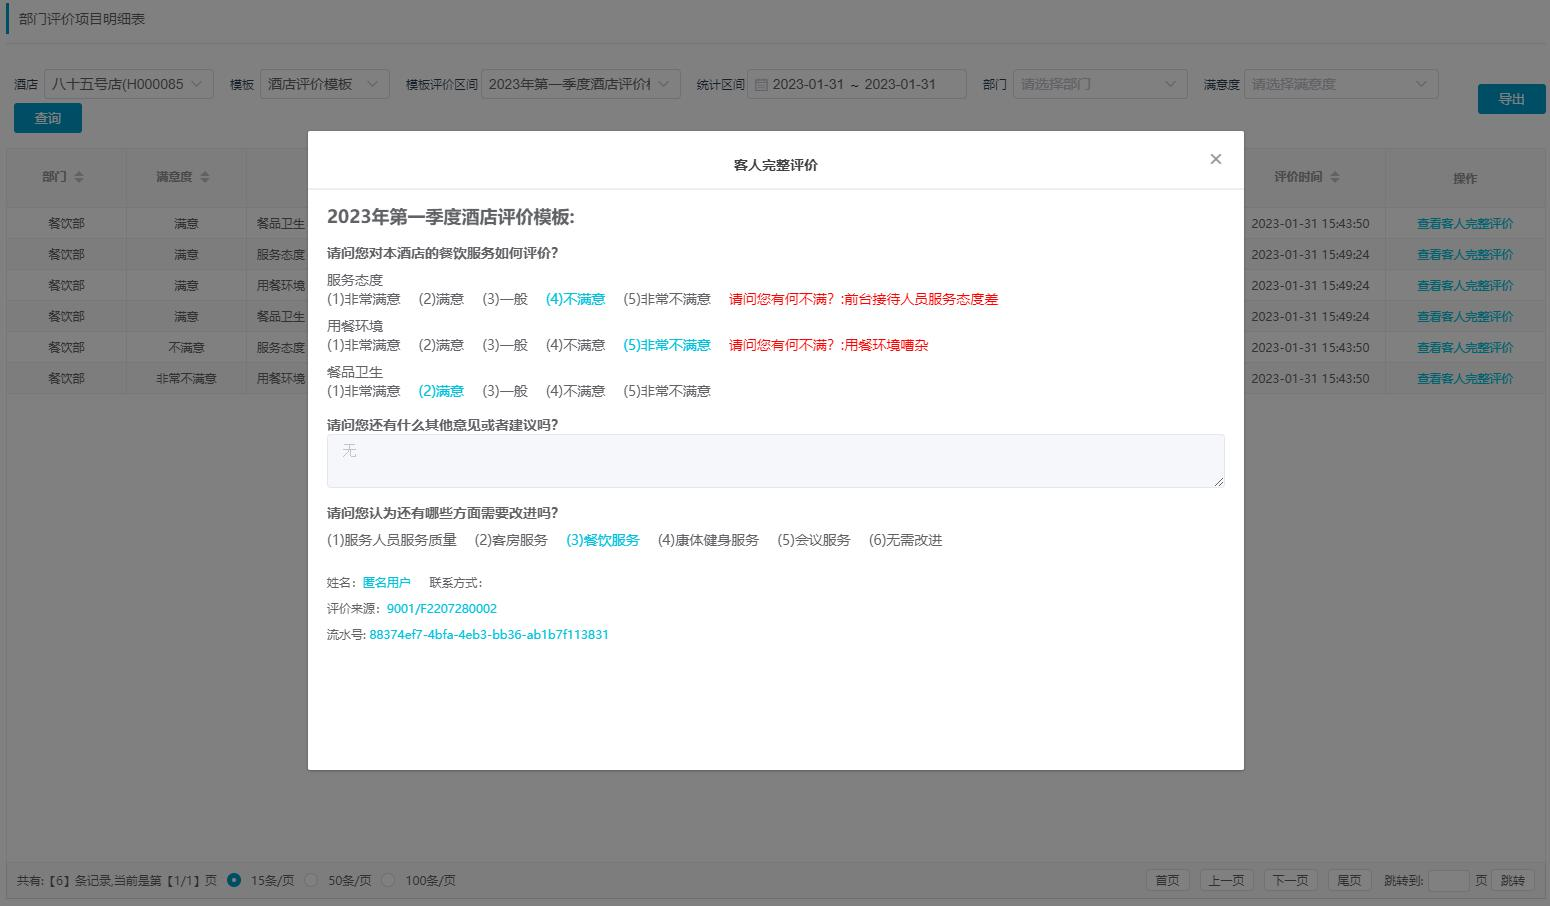
Task: Close the 客人完整评价 dialog
Action: (x=1215, y=159)
